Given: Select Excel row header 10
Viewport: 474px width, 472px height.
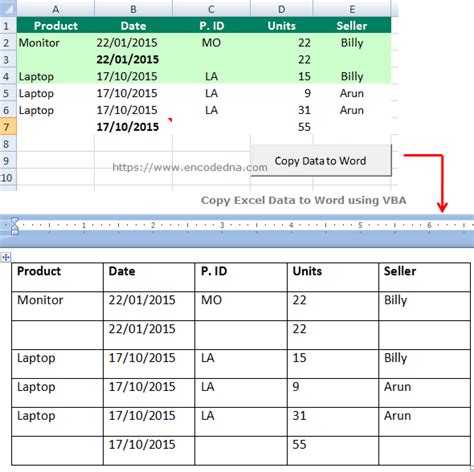Looking at the screenshot, I should (x=7, y=177).
